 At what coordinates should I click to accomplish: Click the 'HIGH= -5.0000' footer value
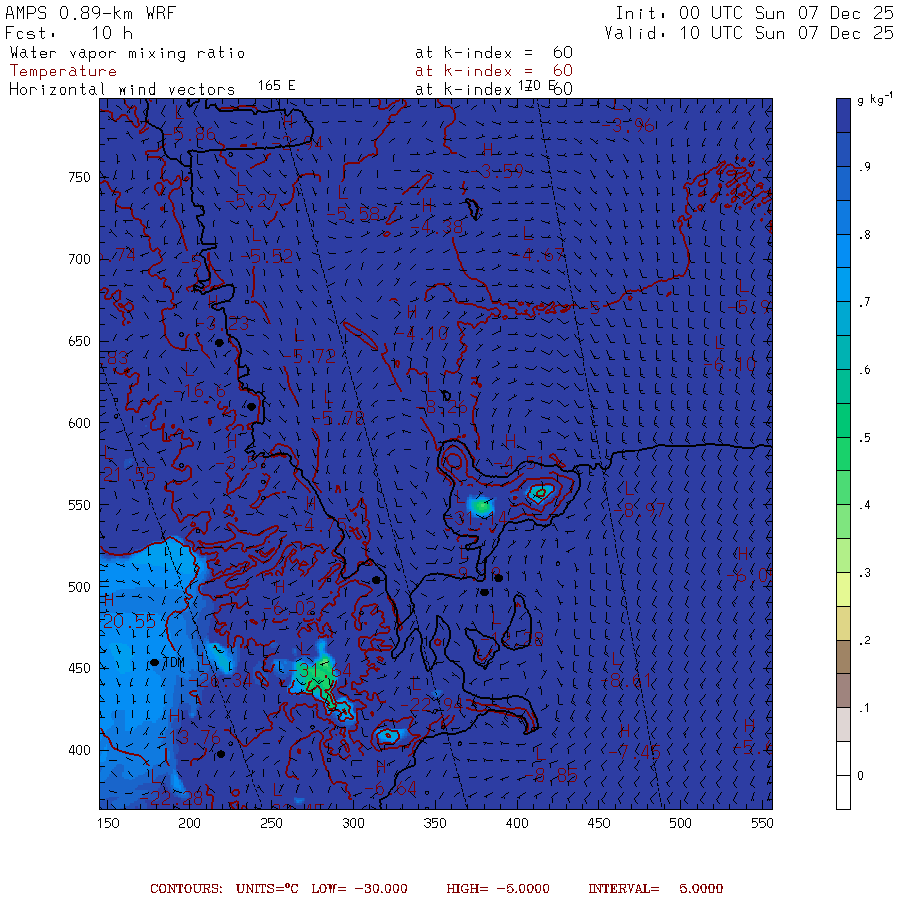pyautogui.click(x=498, y=889)
